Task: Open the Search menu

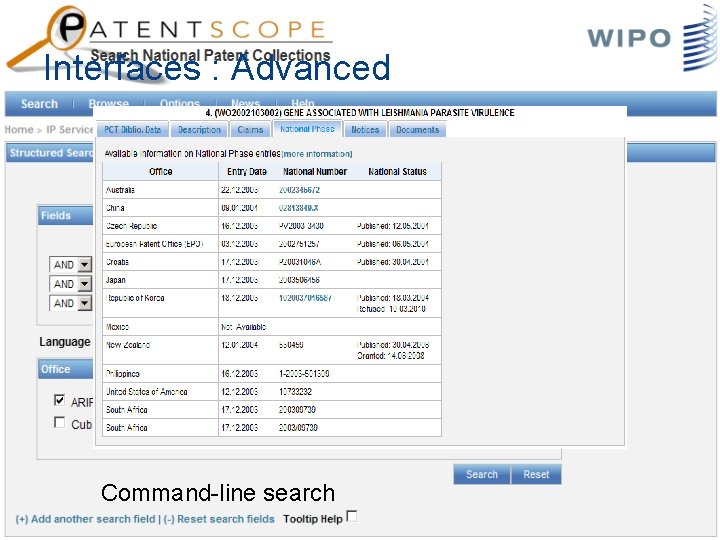Action: (x=39, y=104)
